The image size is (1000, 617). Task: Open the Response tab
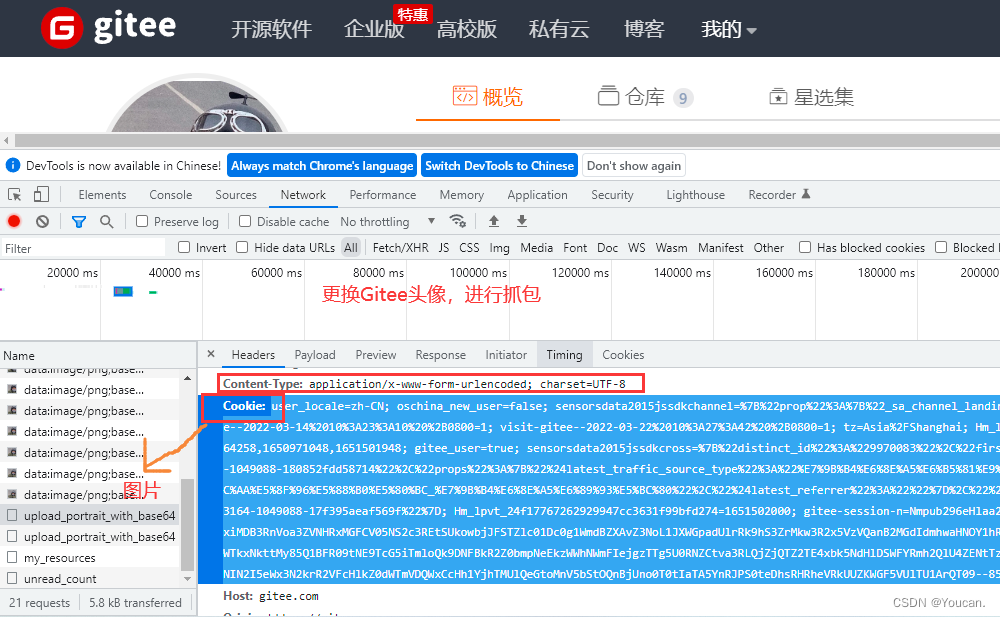click(441, 355)
